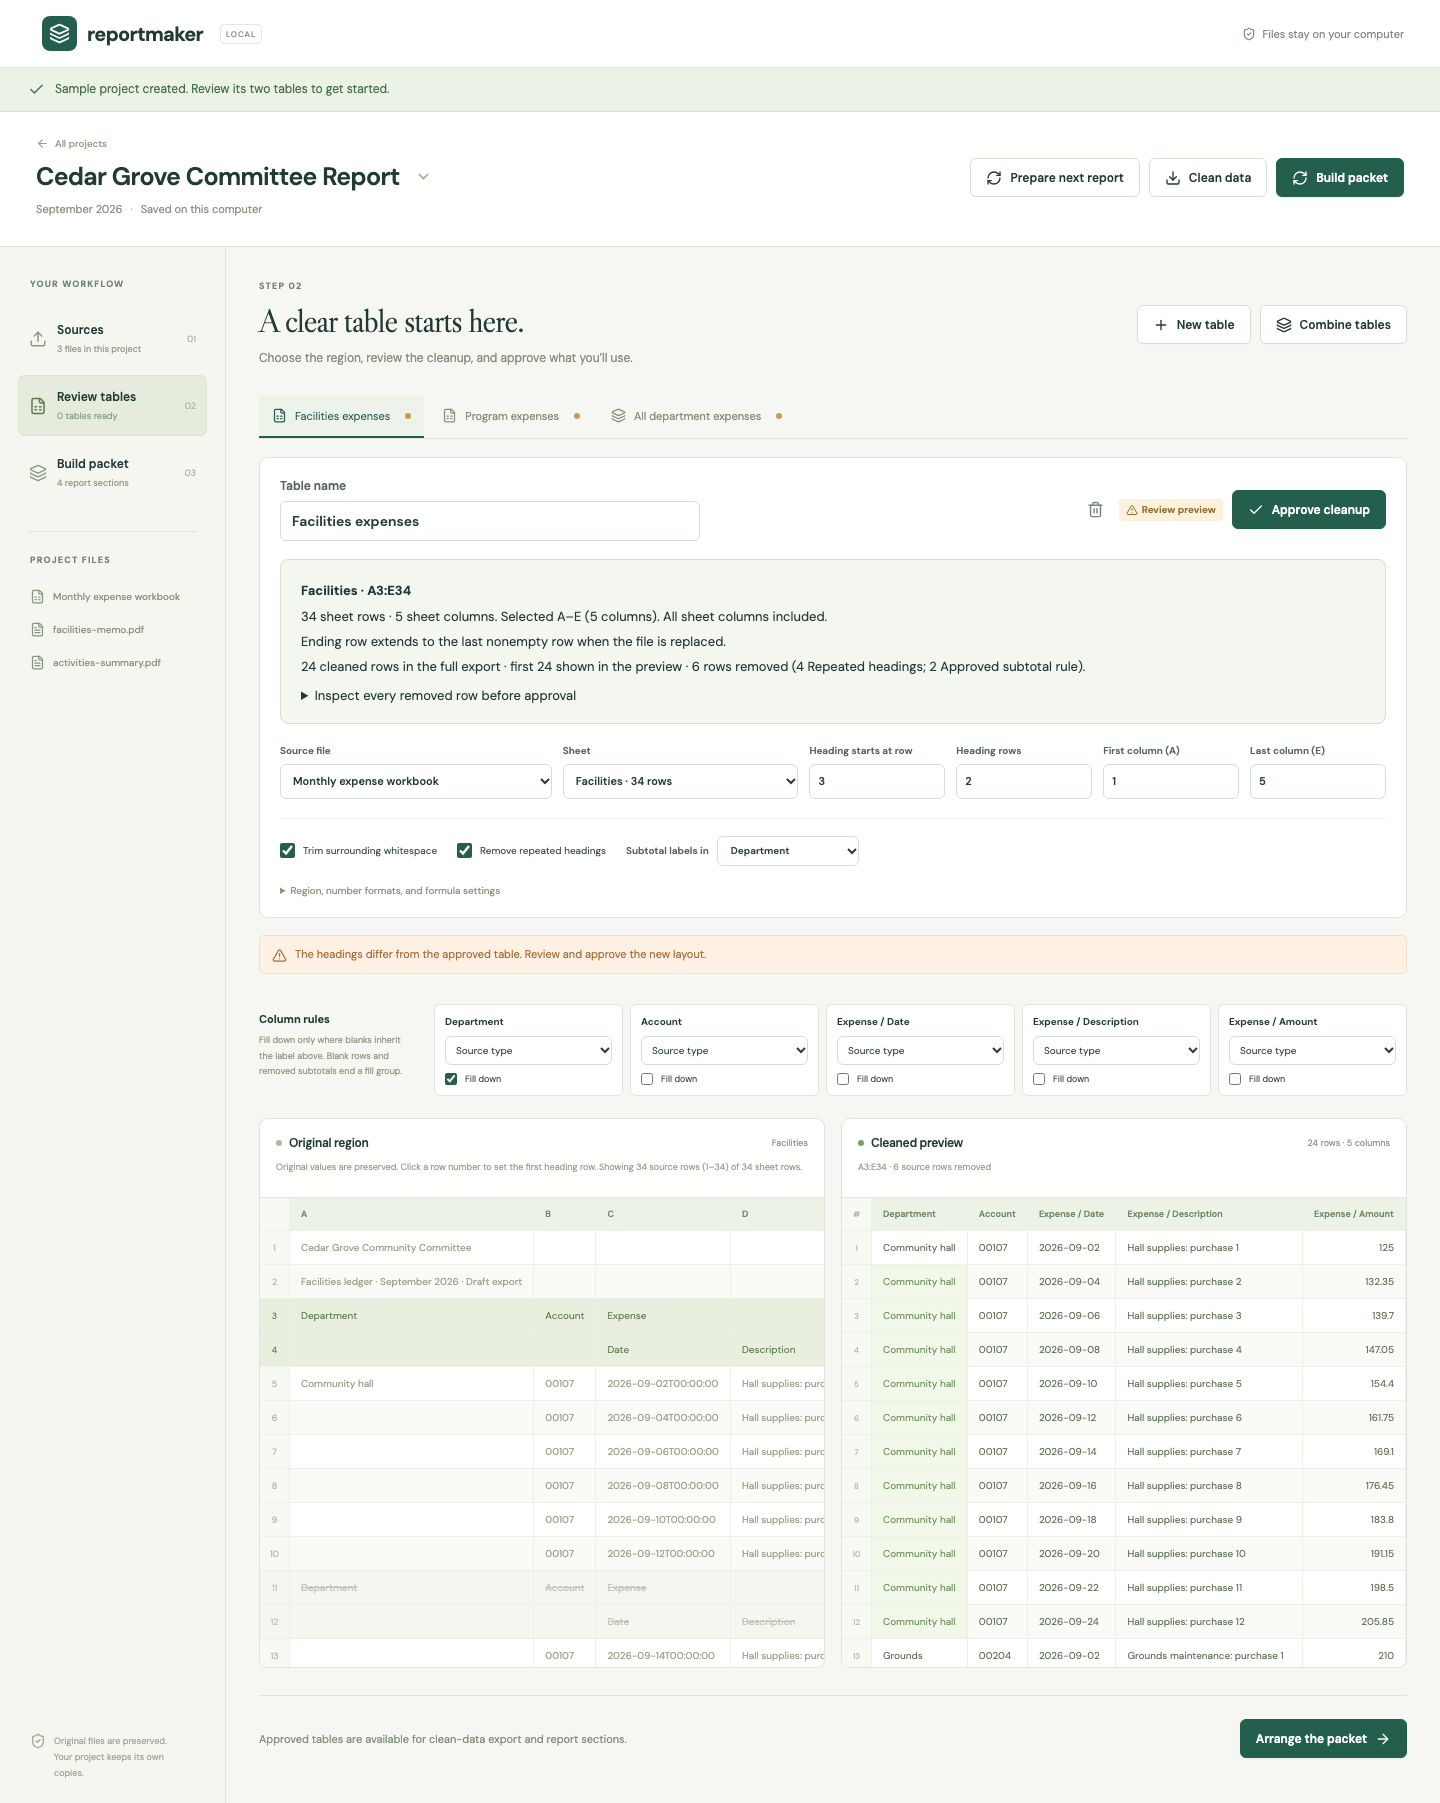Click the Build packet layers icon in workflow
Screen dimensions: 1440x1803
click(38, 473)
